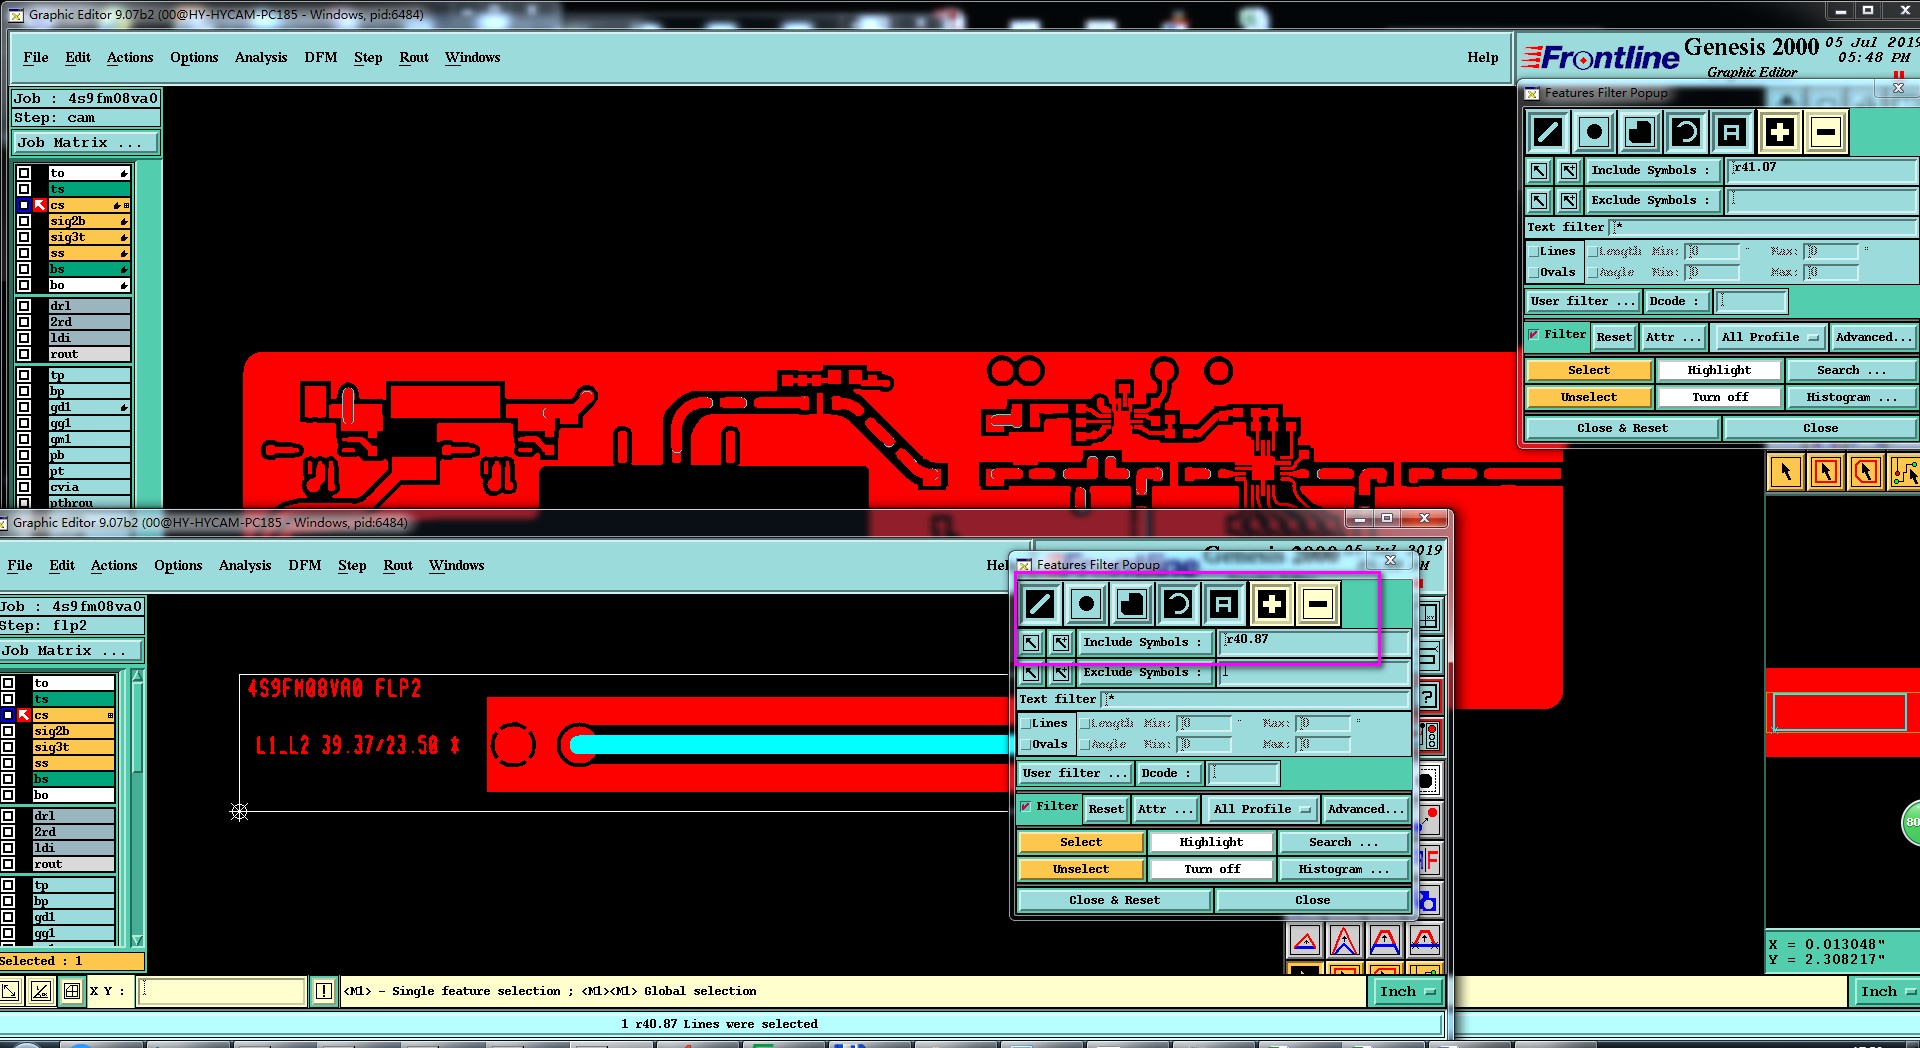Click the add-symbol arrow icon beside Include Symbols, cam popup
Image resolution: width=1920 pixels, height=1048 pixels.
point(1569,171)
